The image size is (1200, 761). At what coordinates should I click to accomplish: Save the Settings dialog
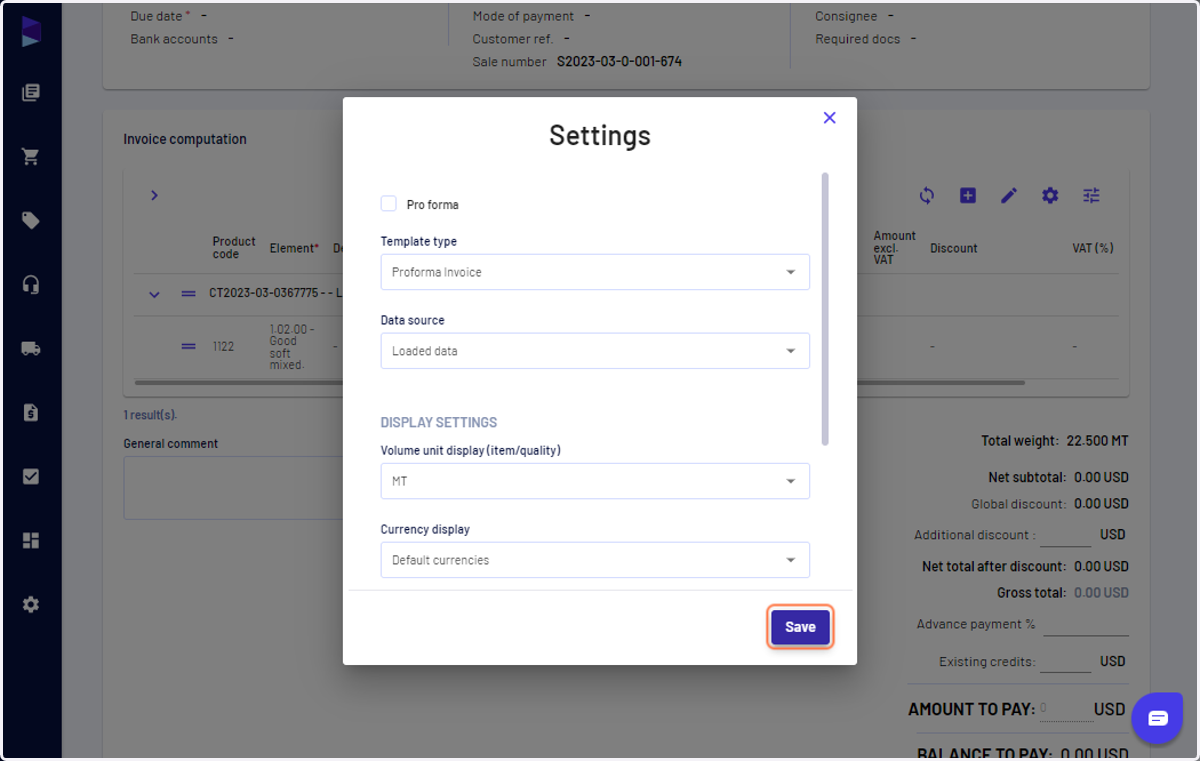(800, 627)
